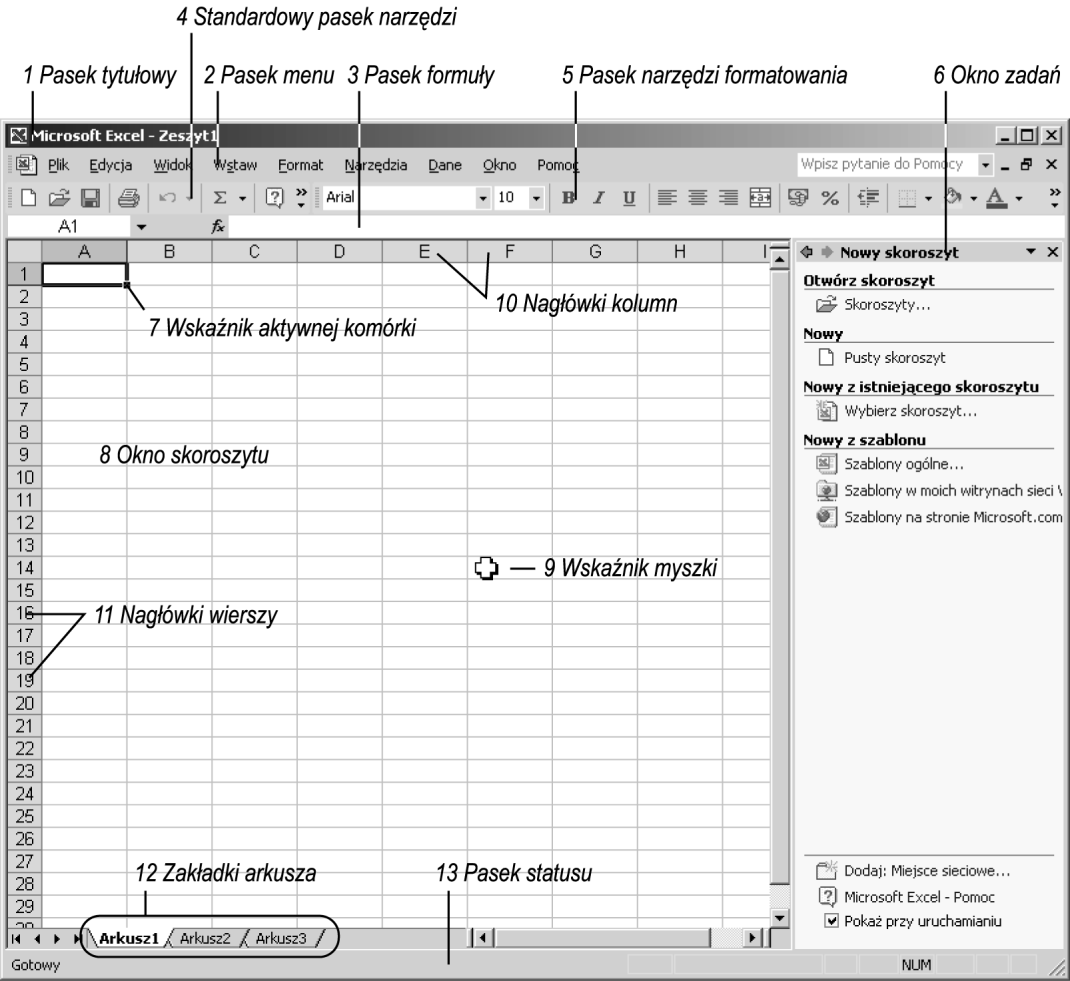Screen dimensions: 1070x981
Task: Click the horizontal scrollbar right arrow
Action: pyautogui.click(x=752, y=938)
